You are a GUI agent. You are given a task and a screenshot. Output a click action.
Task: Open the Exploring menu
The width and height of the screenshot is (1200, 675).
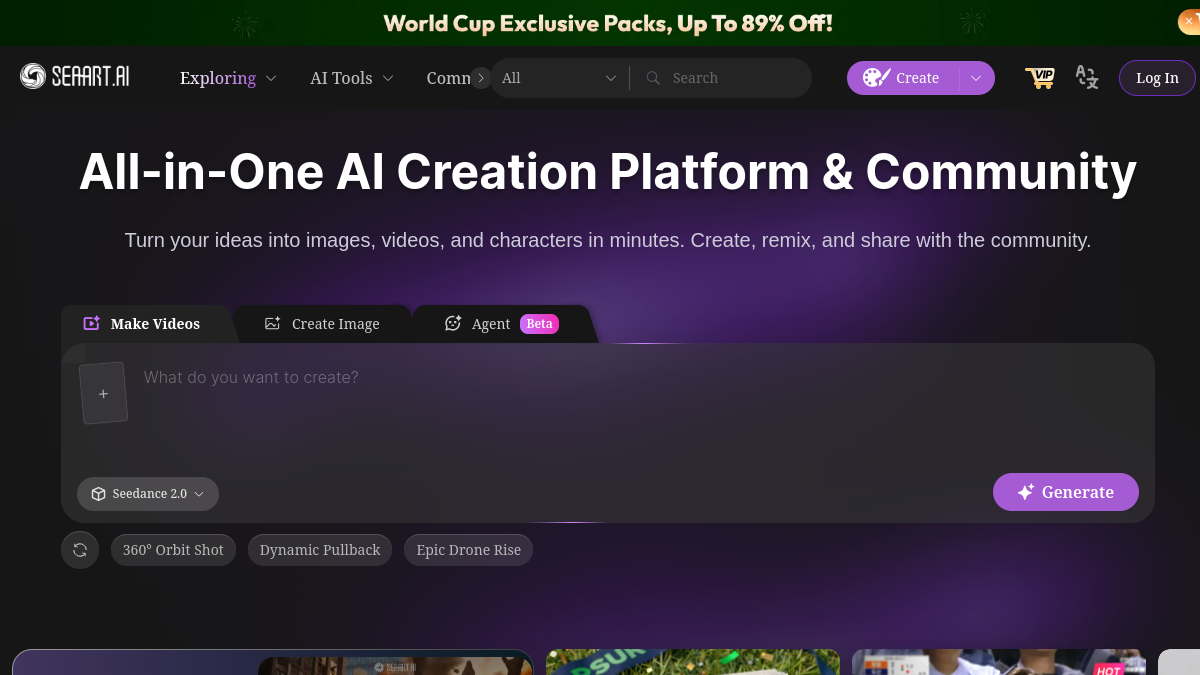tap(228, 78)
